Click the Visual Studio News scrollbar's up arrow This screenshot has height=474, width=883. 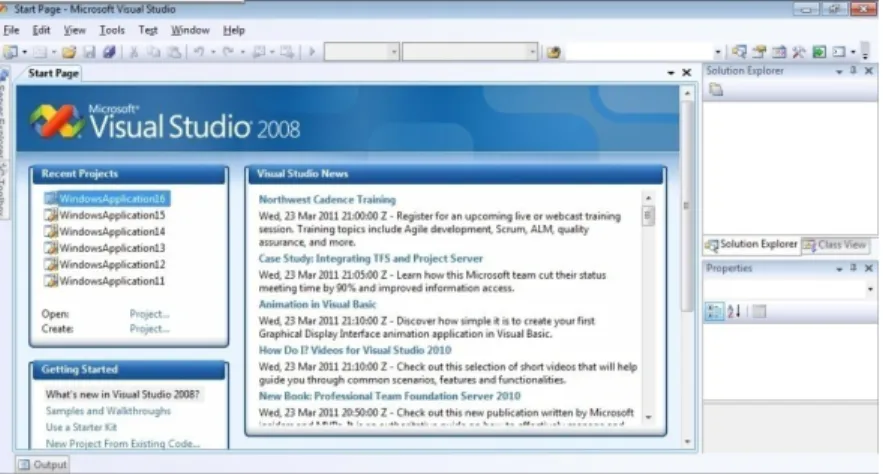tap(648, 198)
